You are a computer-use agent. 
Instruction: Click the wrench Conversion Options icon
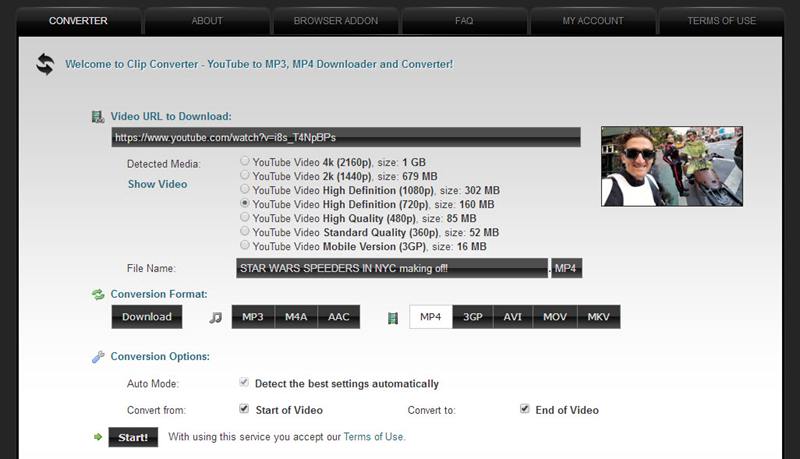click(x=98, y=356)
